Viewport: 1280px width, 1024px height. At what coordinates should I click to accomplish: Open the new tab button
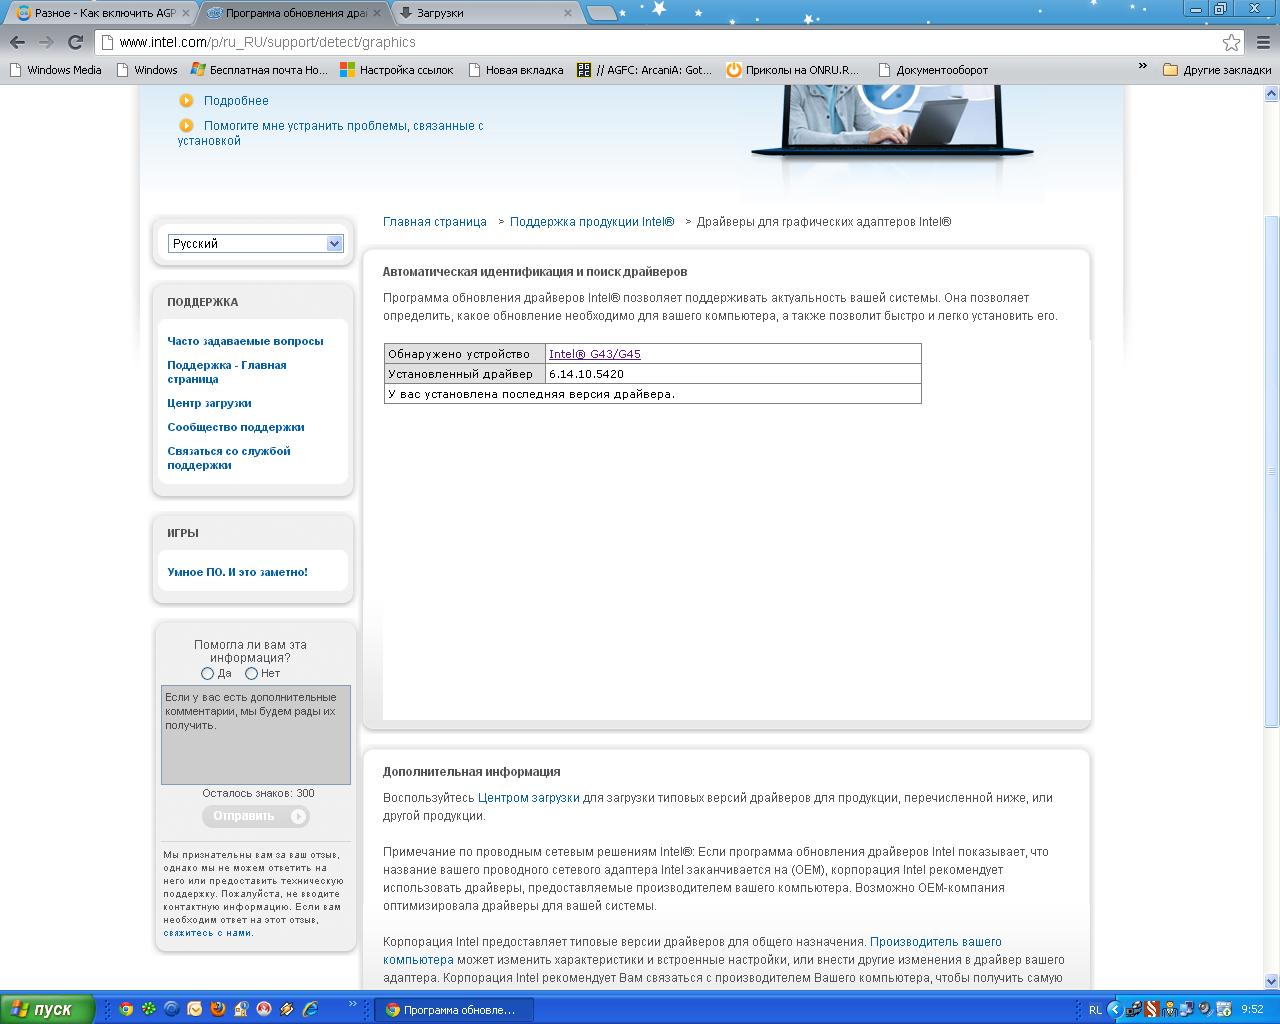(x=601, y=13)
